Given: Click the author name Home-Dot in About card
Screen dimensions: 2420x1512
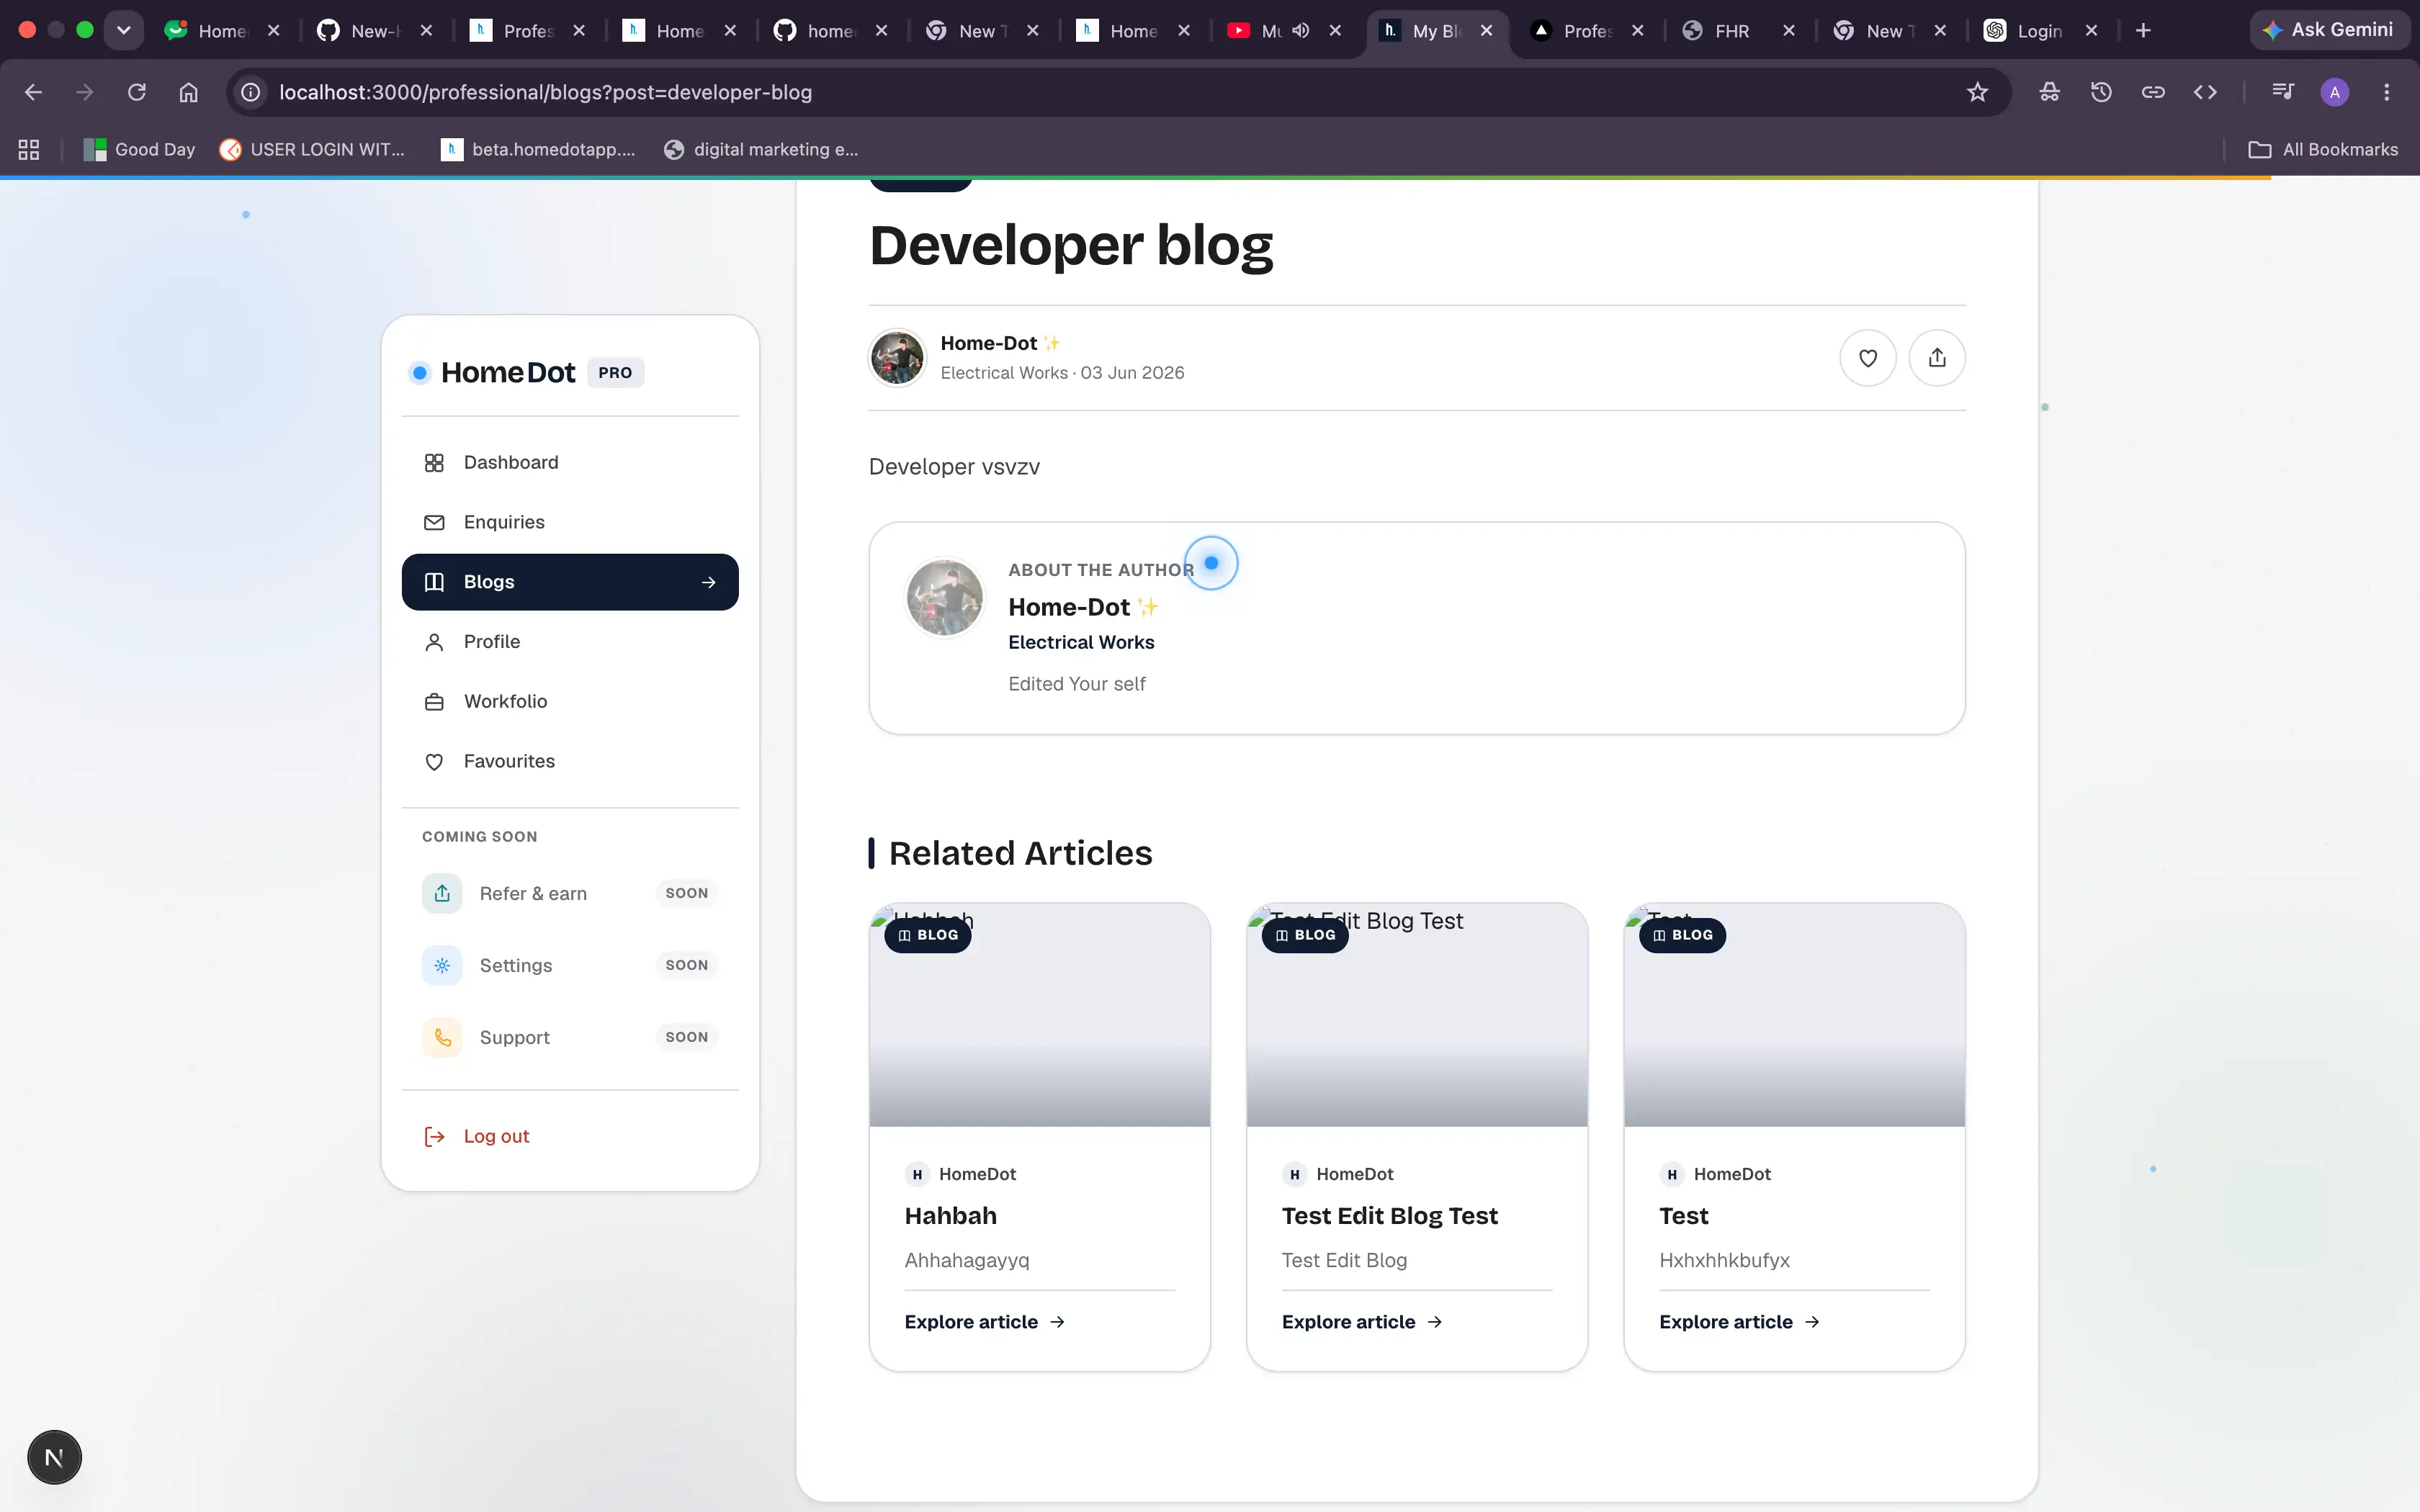Looking at the screenshot, I should click(1068, 607).
